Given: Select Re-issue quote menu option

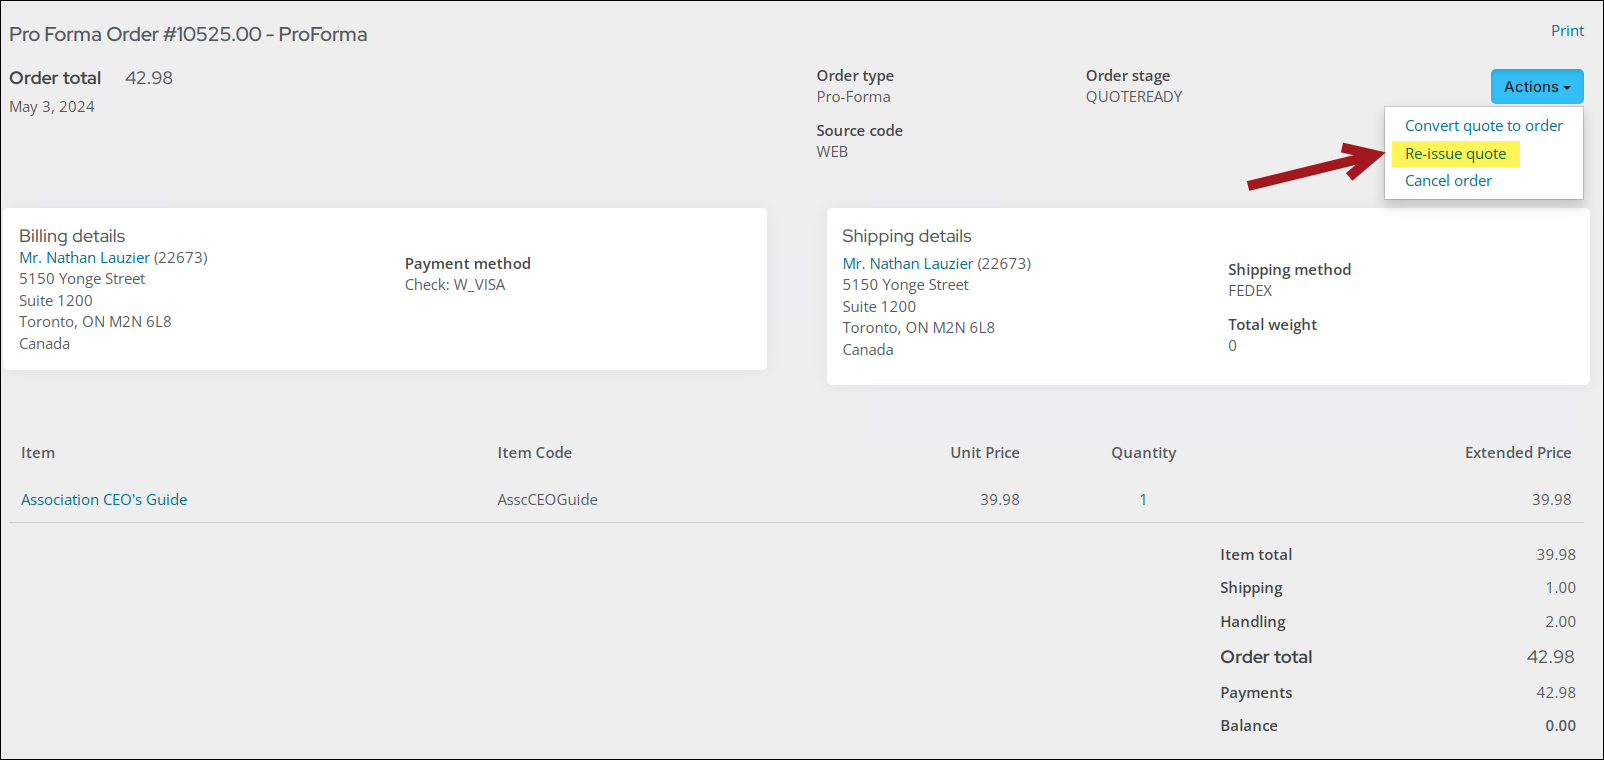Looking at the screenshot, I should pyautogui.click(x=1455, y=154).
